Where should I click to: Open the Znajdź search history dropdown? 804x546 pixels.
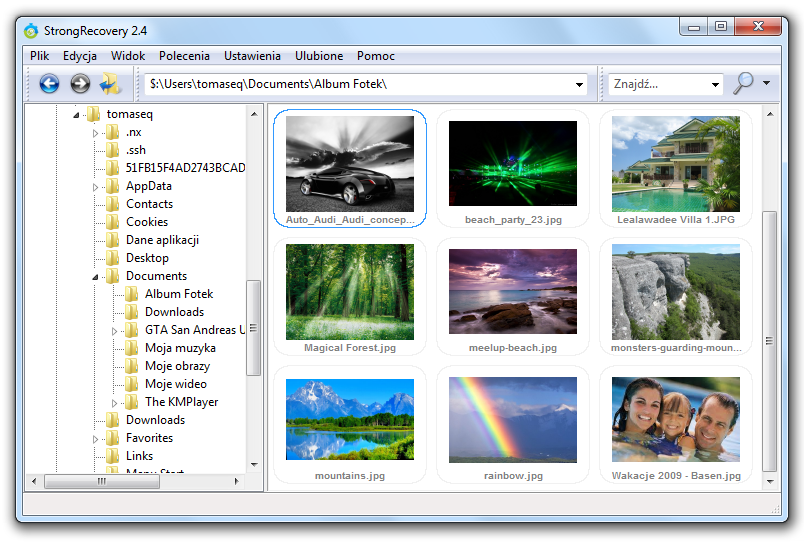715,85
